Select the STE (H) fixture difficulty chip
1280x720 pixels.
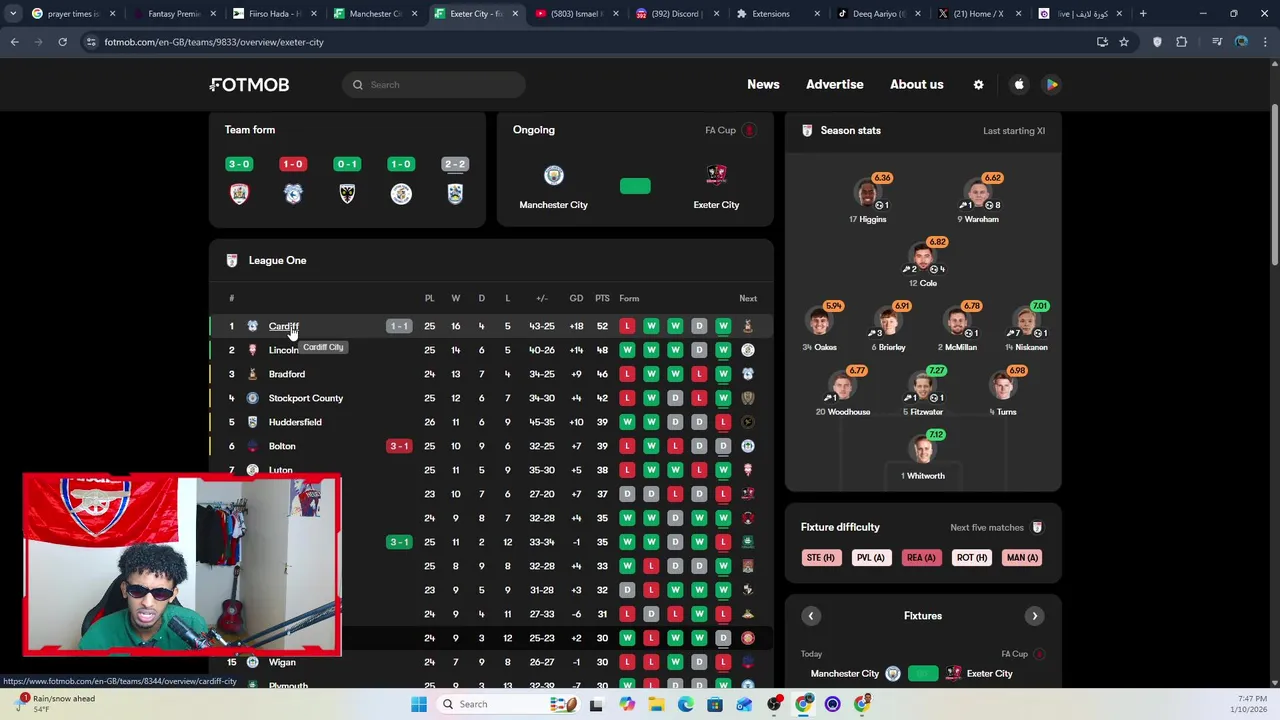pyautogui.click(x=820, y=558)
